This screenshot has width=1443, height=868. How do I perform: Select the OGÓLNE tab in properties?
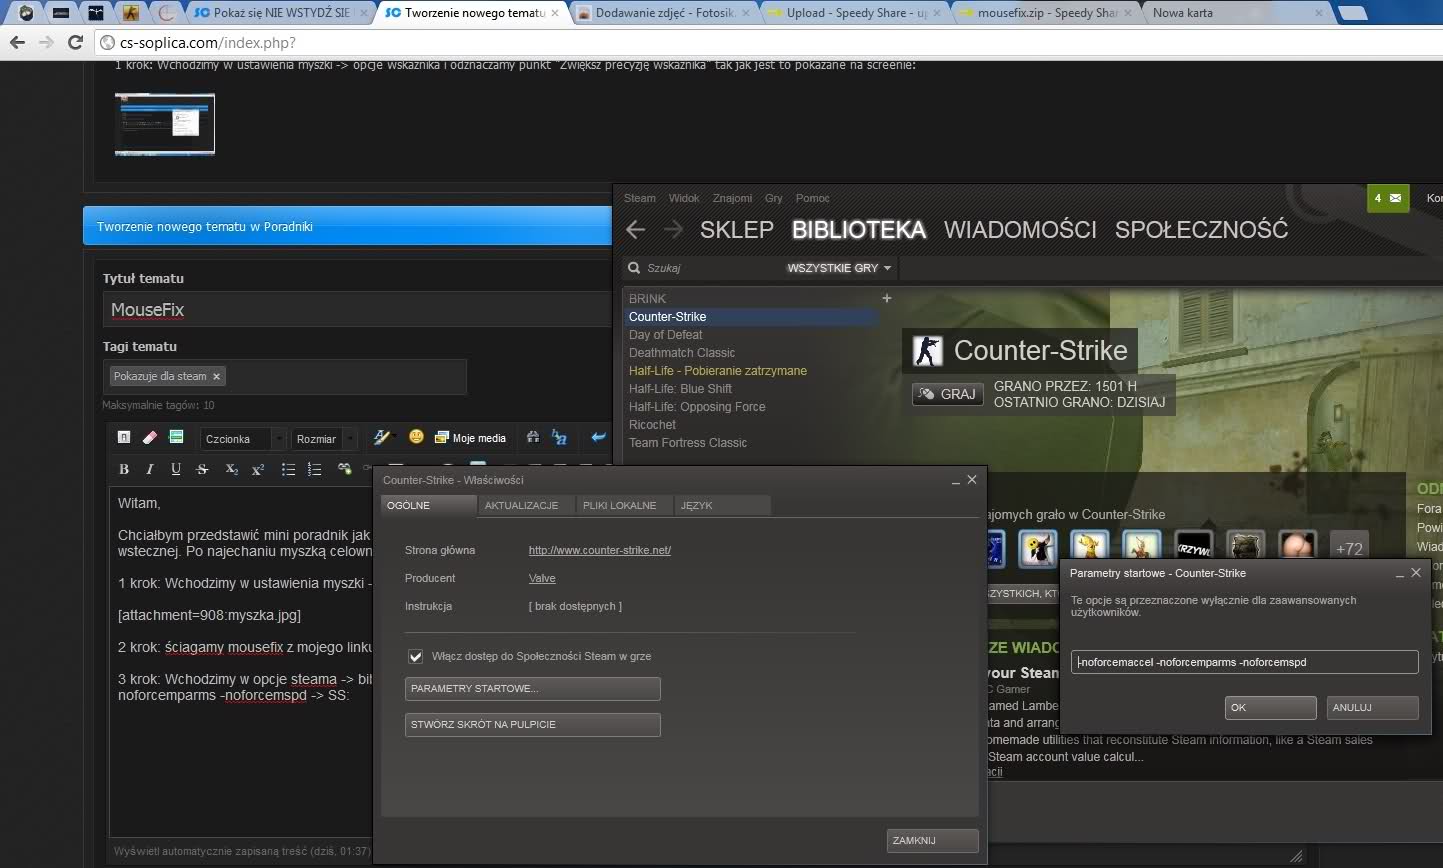tap(428, 505)
